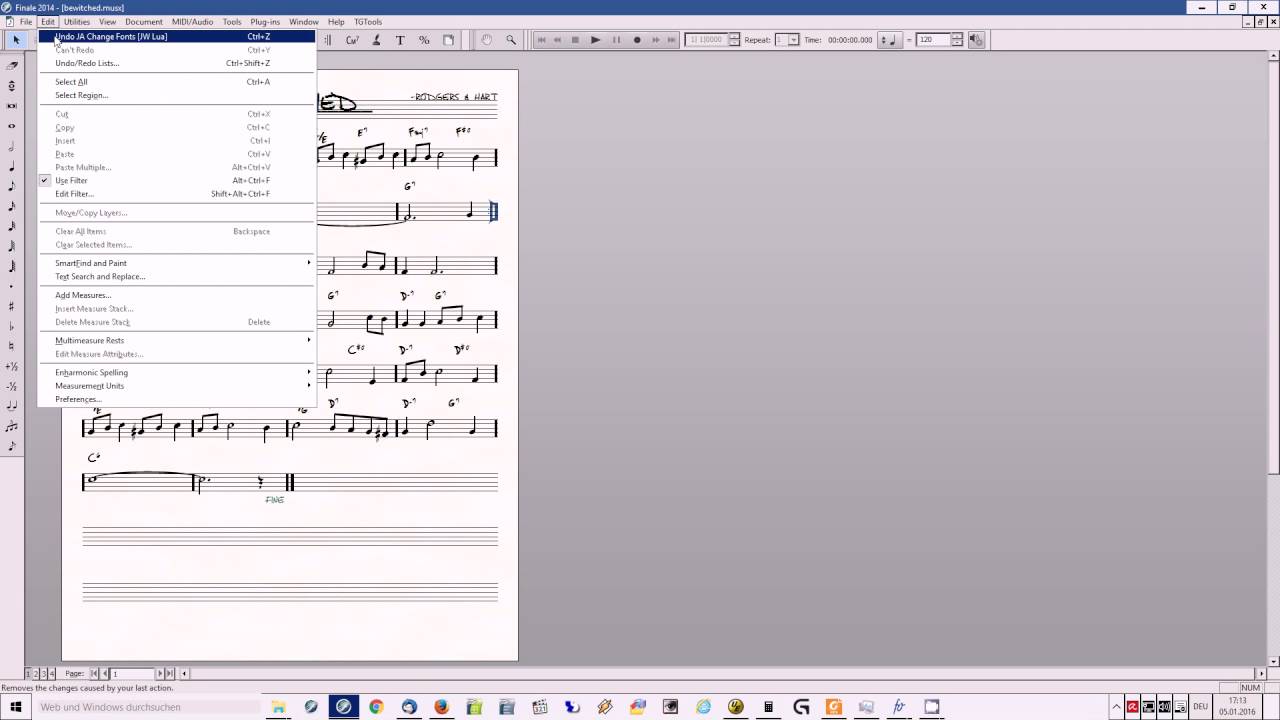
Task: Open the MIDI/Audio menu
Action: 192,22
